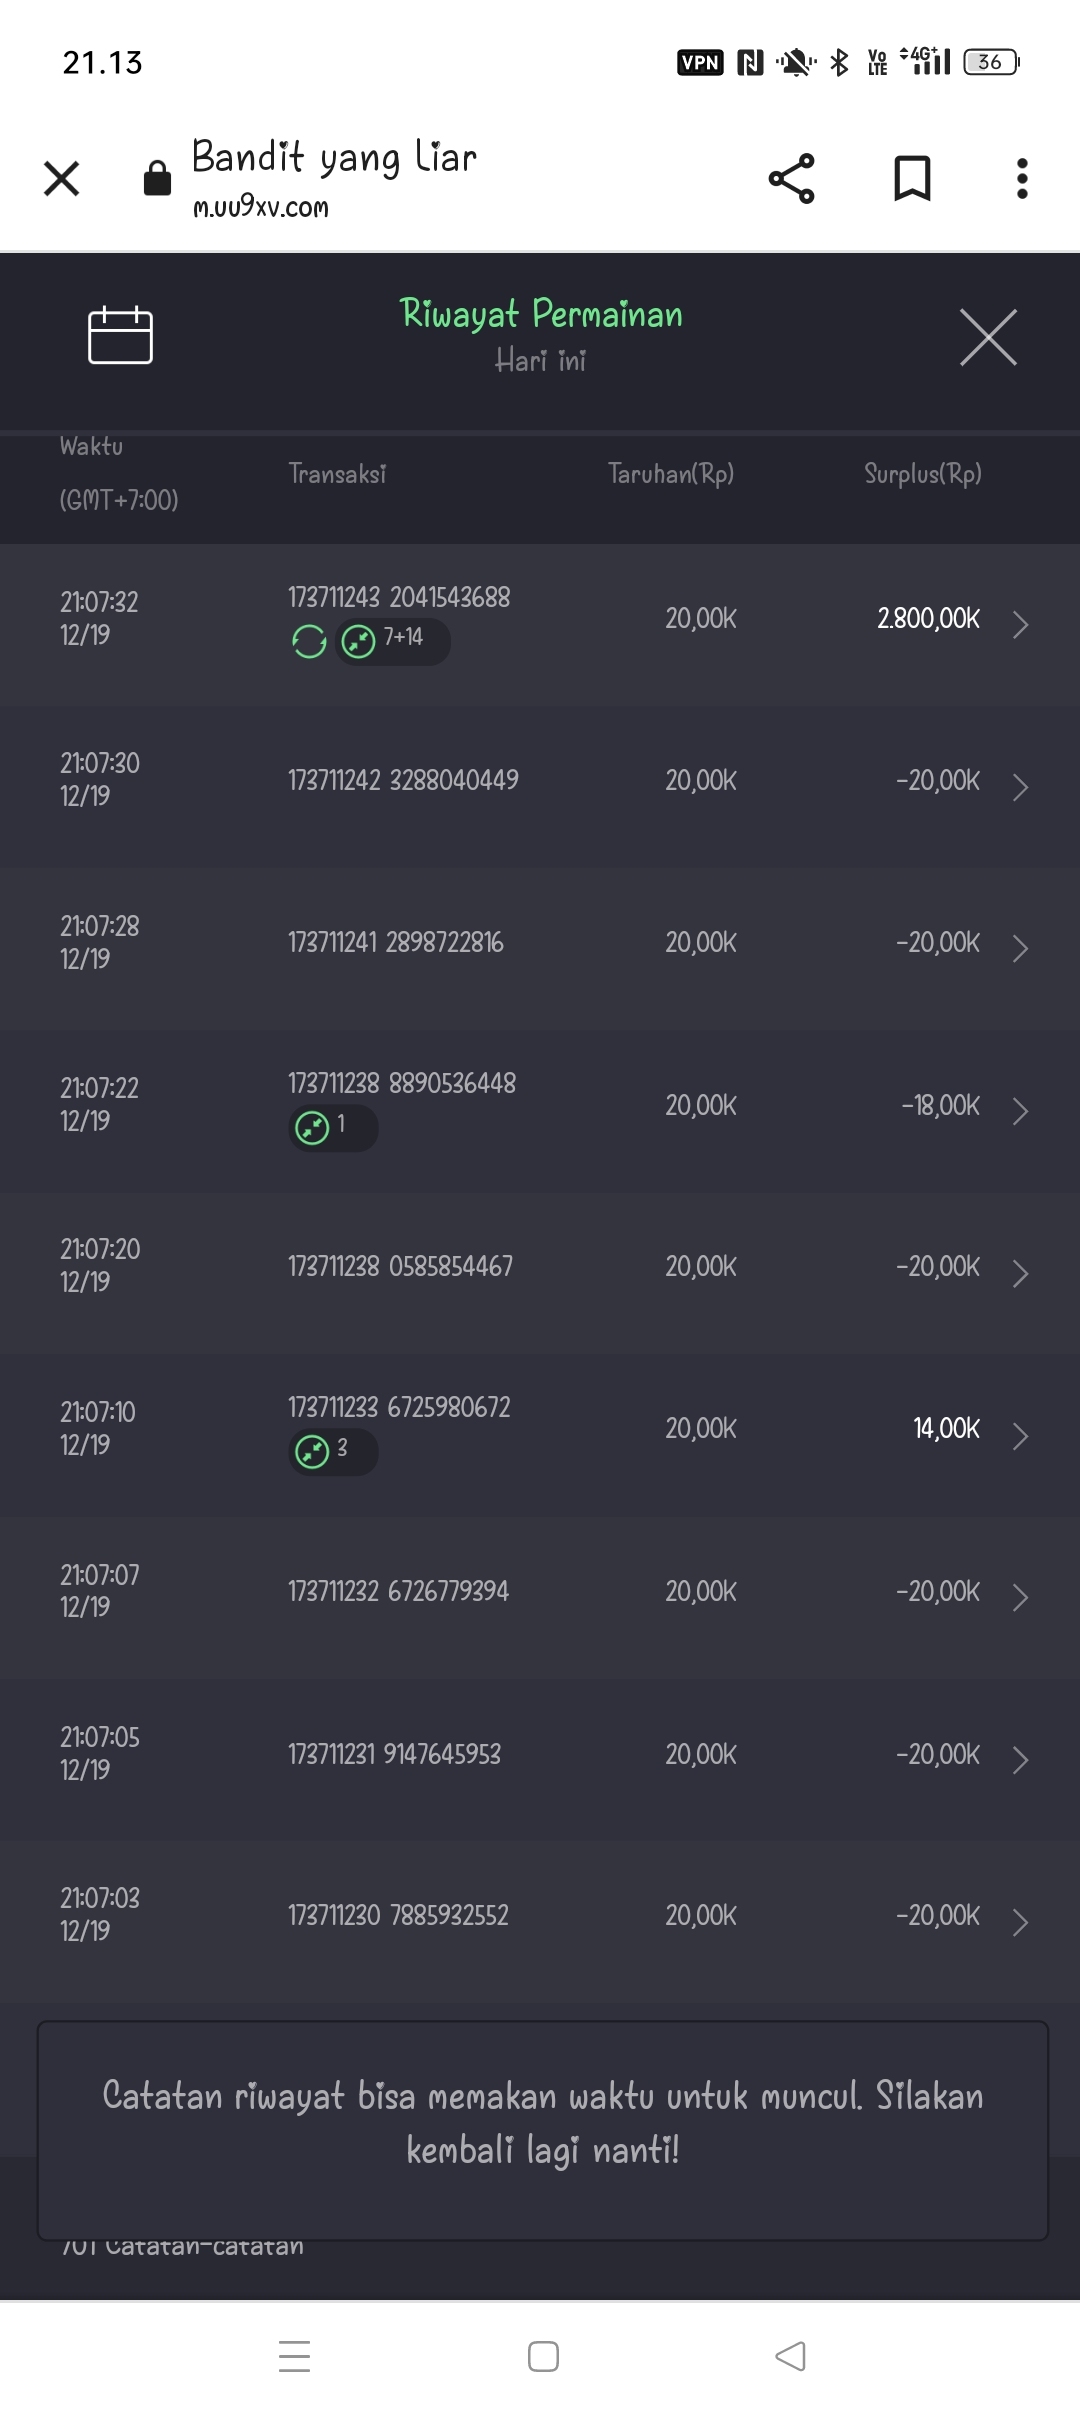This screenshot has height=2412, width=1080.
Task: Close the browser tab with X
Action: click(x=62, y=179)
